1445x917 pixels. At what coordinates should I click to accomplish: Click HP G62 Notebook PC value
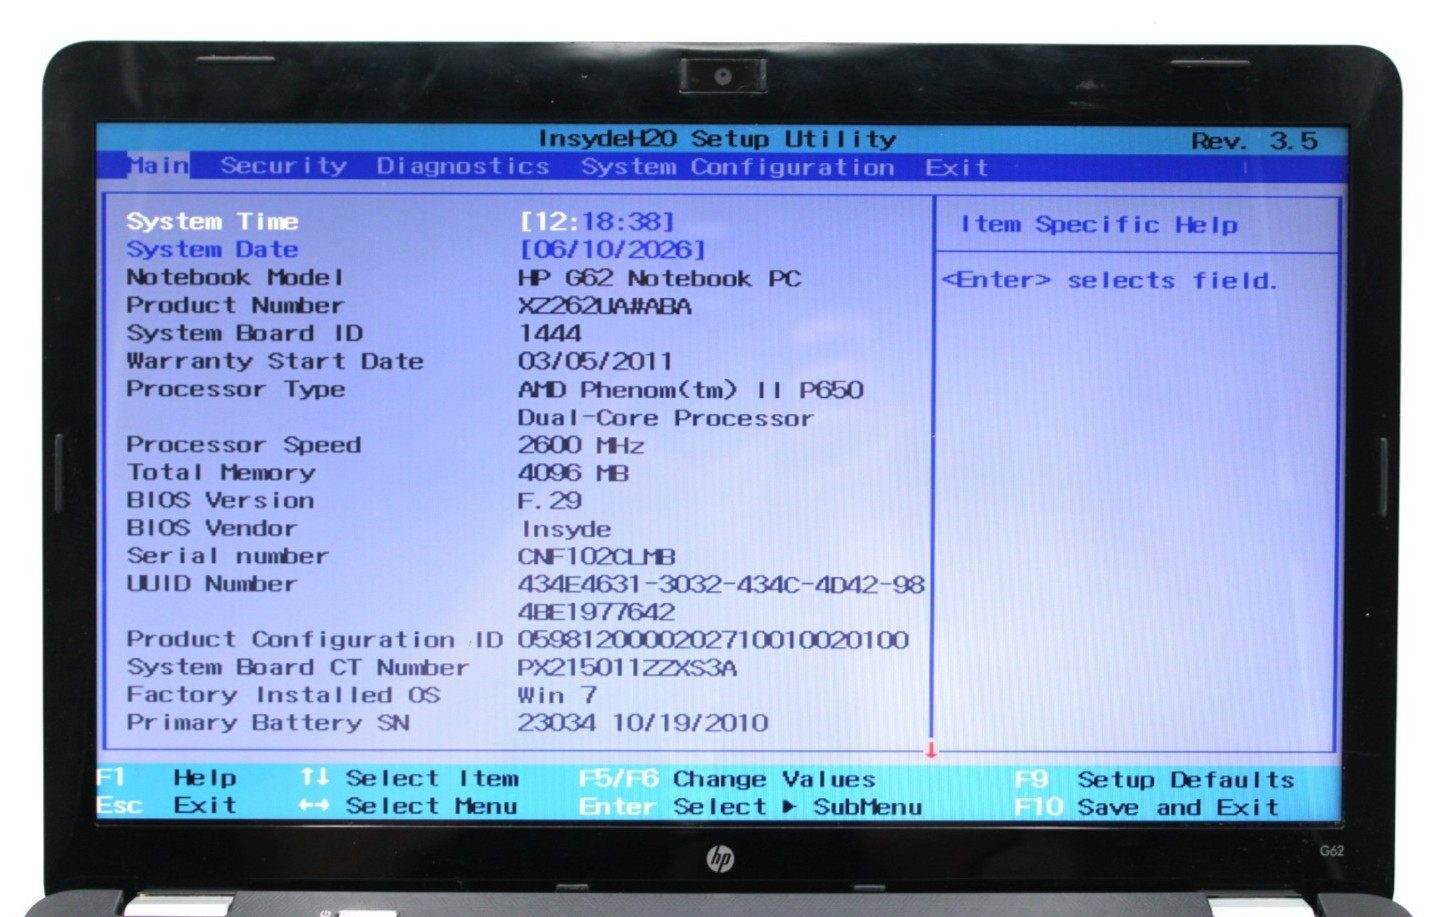(659, 278)
